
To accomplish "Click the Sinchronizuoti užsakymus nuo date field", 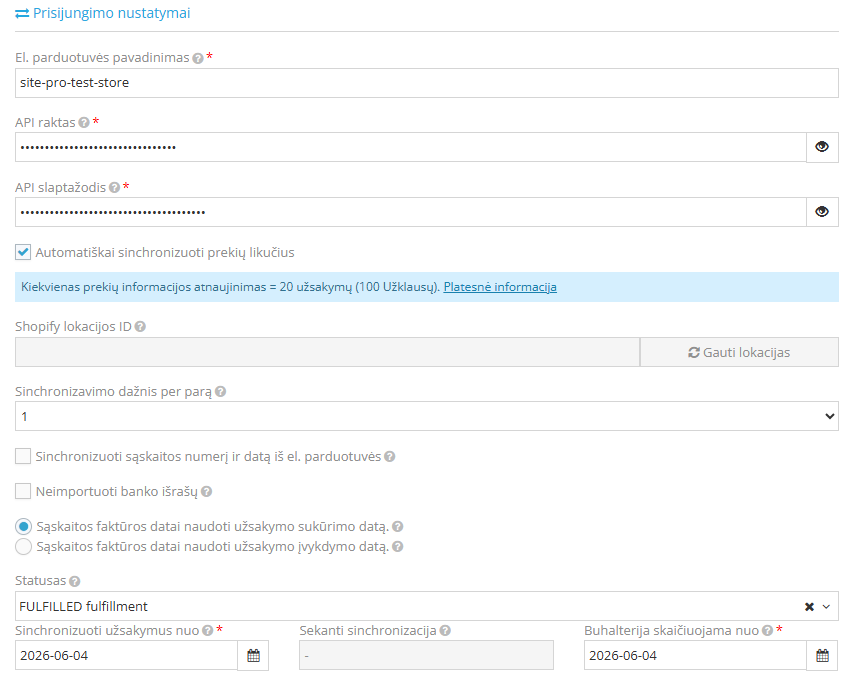I will pos(127,656).
